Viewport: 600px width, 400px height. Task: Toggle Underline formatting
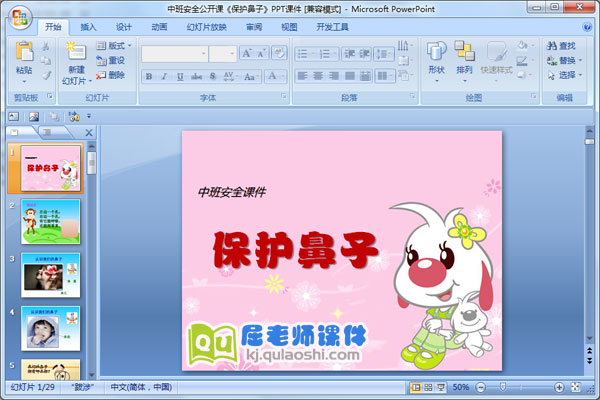click(x=180, y=77)
